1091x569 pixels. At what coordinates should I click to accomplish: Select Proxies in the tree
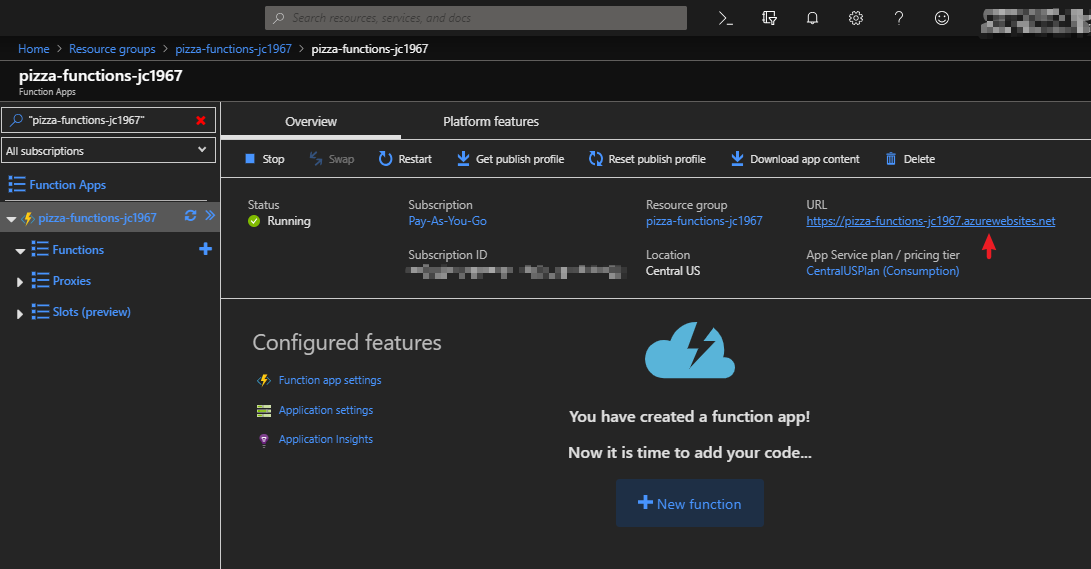(72, 281)
